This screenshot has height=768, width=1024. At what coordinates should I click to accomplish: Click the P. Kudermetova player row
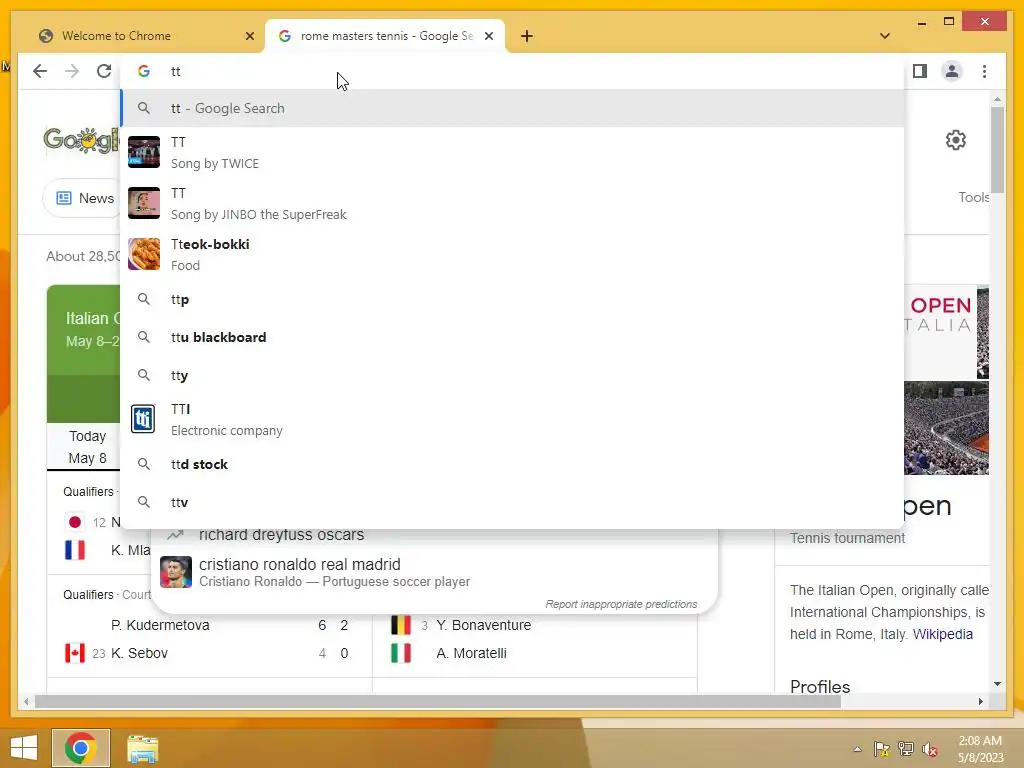pos(209,625)
